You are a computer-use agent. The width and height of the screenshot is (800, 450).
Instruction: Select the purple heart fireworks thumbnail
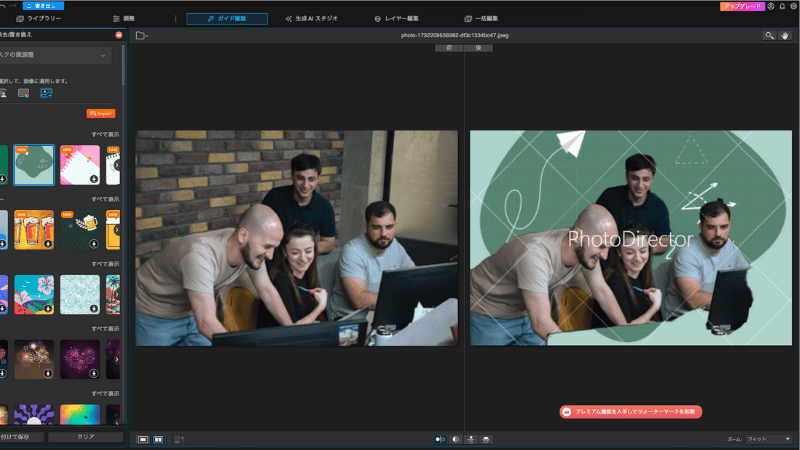pyautogui.click(x=80, y=359)
